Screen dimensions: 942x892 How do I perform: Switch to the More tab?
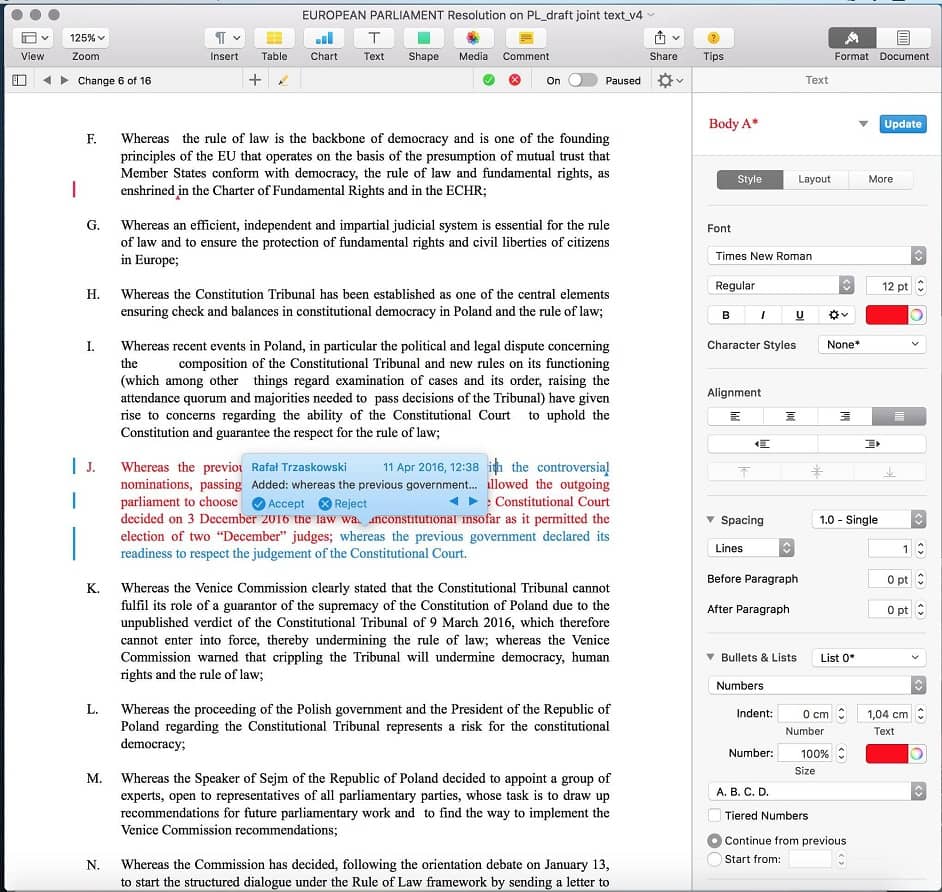click(880, 179)
